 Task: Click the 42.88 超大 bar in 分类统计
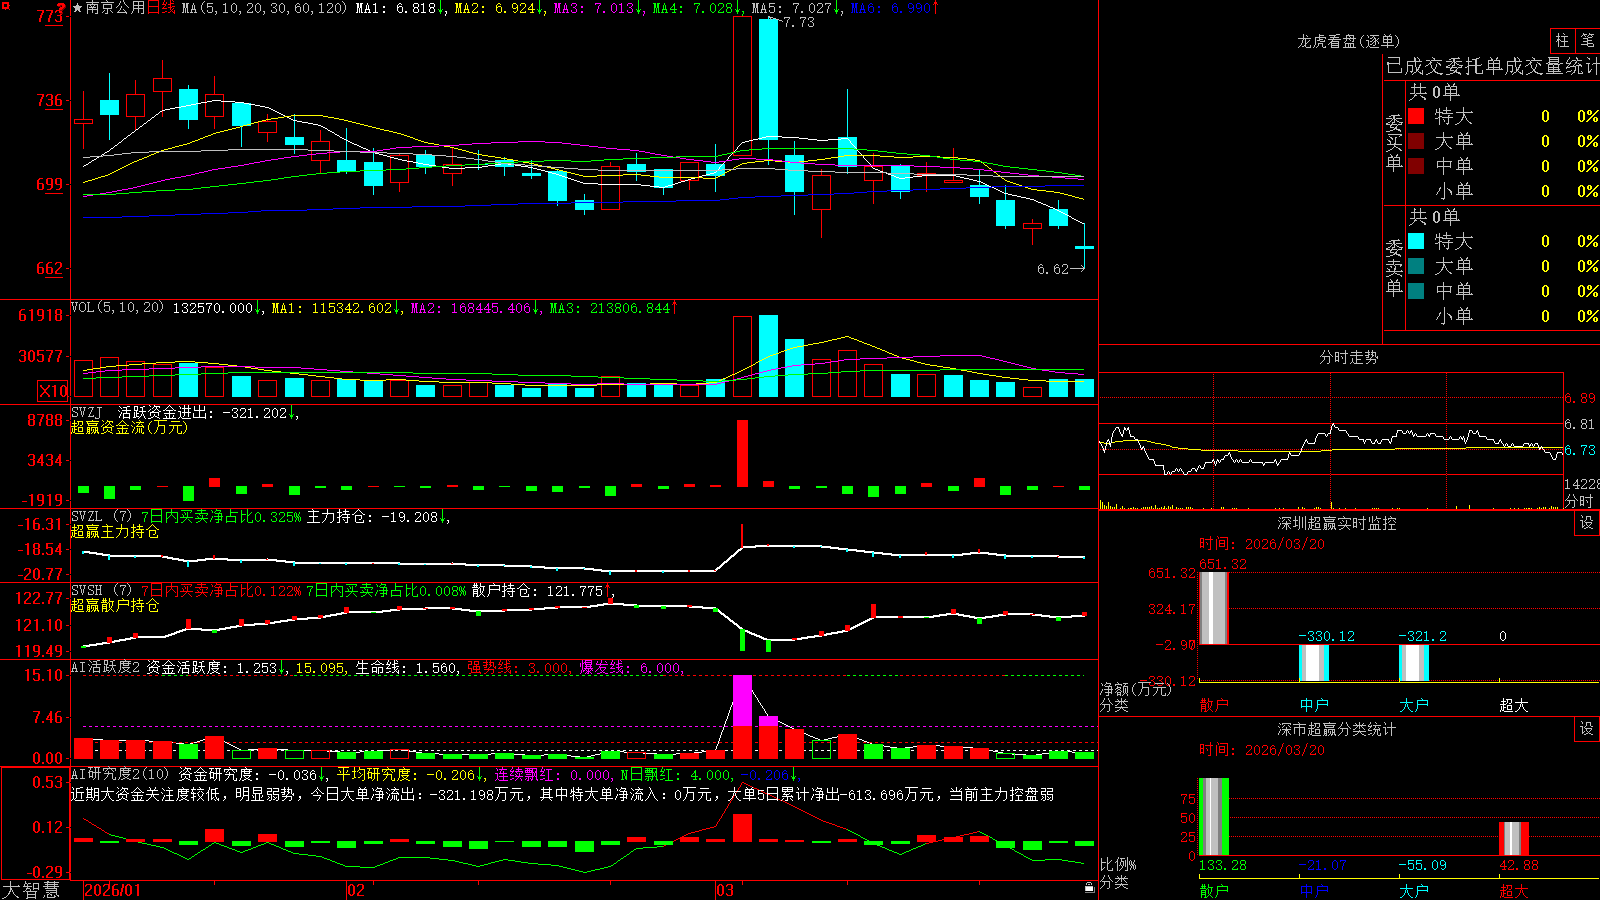(1514, 839)
